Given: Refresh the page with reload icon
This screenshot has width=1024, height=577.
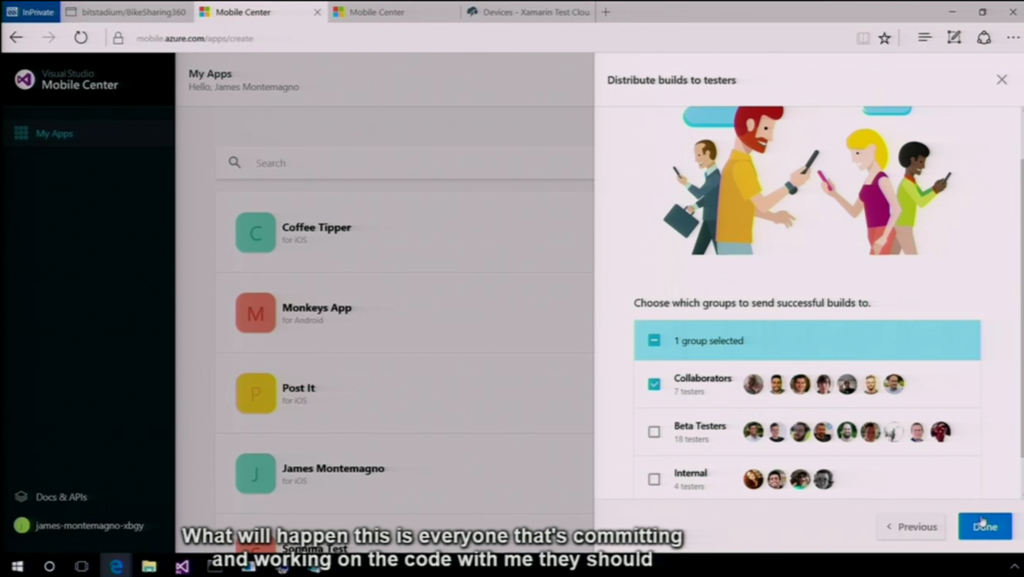Looking at the screenshot, I should pyautogui.click(x=80, y=38).
